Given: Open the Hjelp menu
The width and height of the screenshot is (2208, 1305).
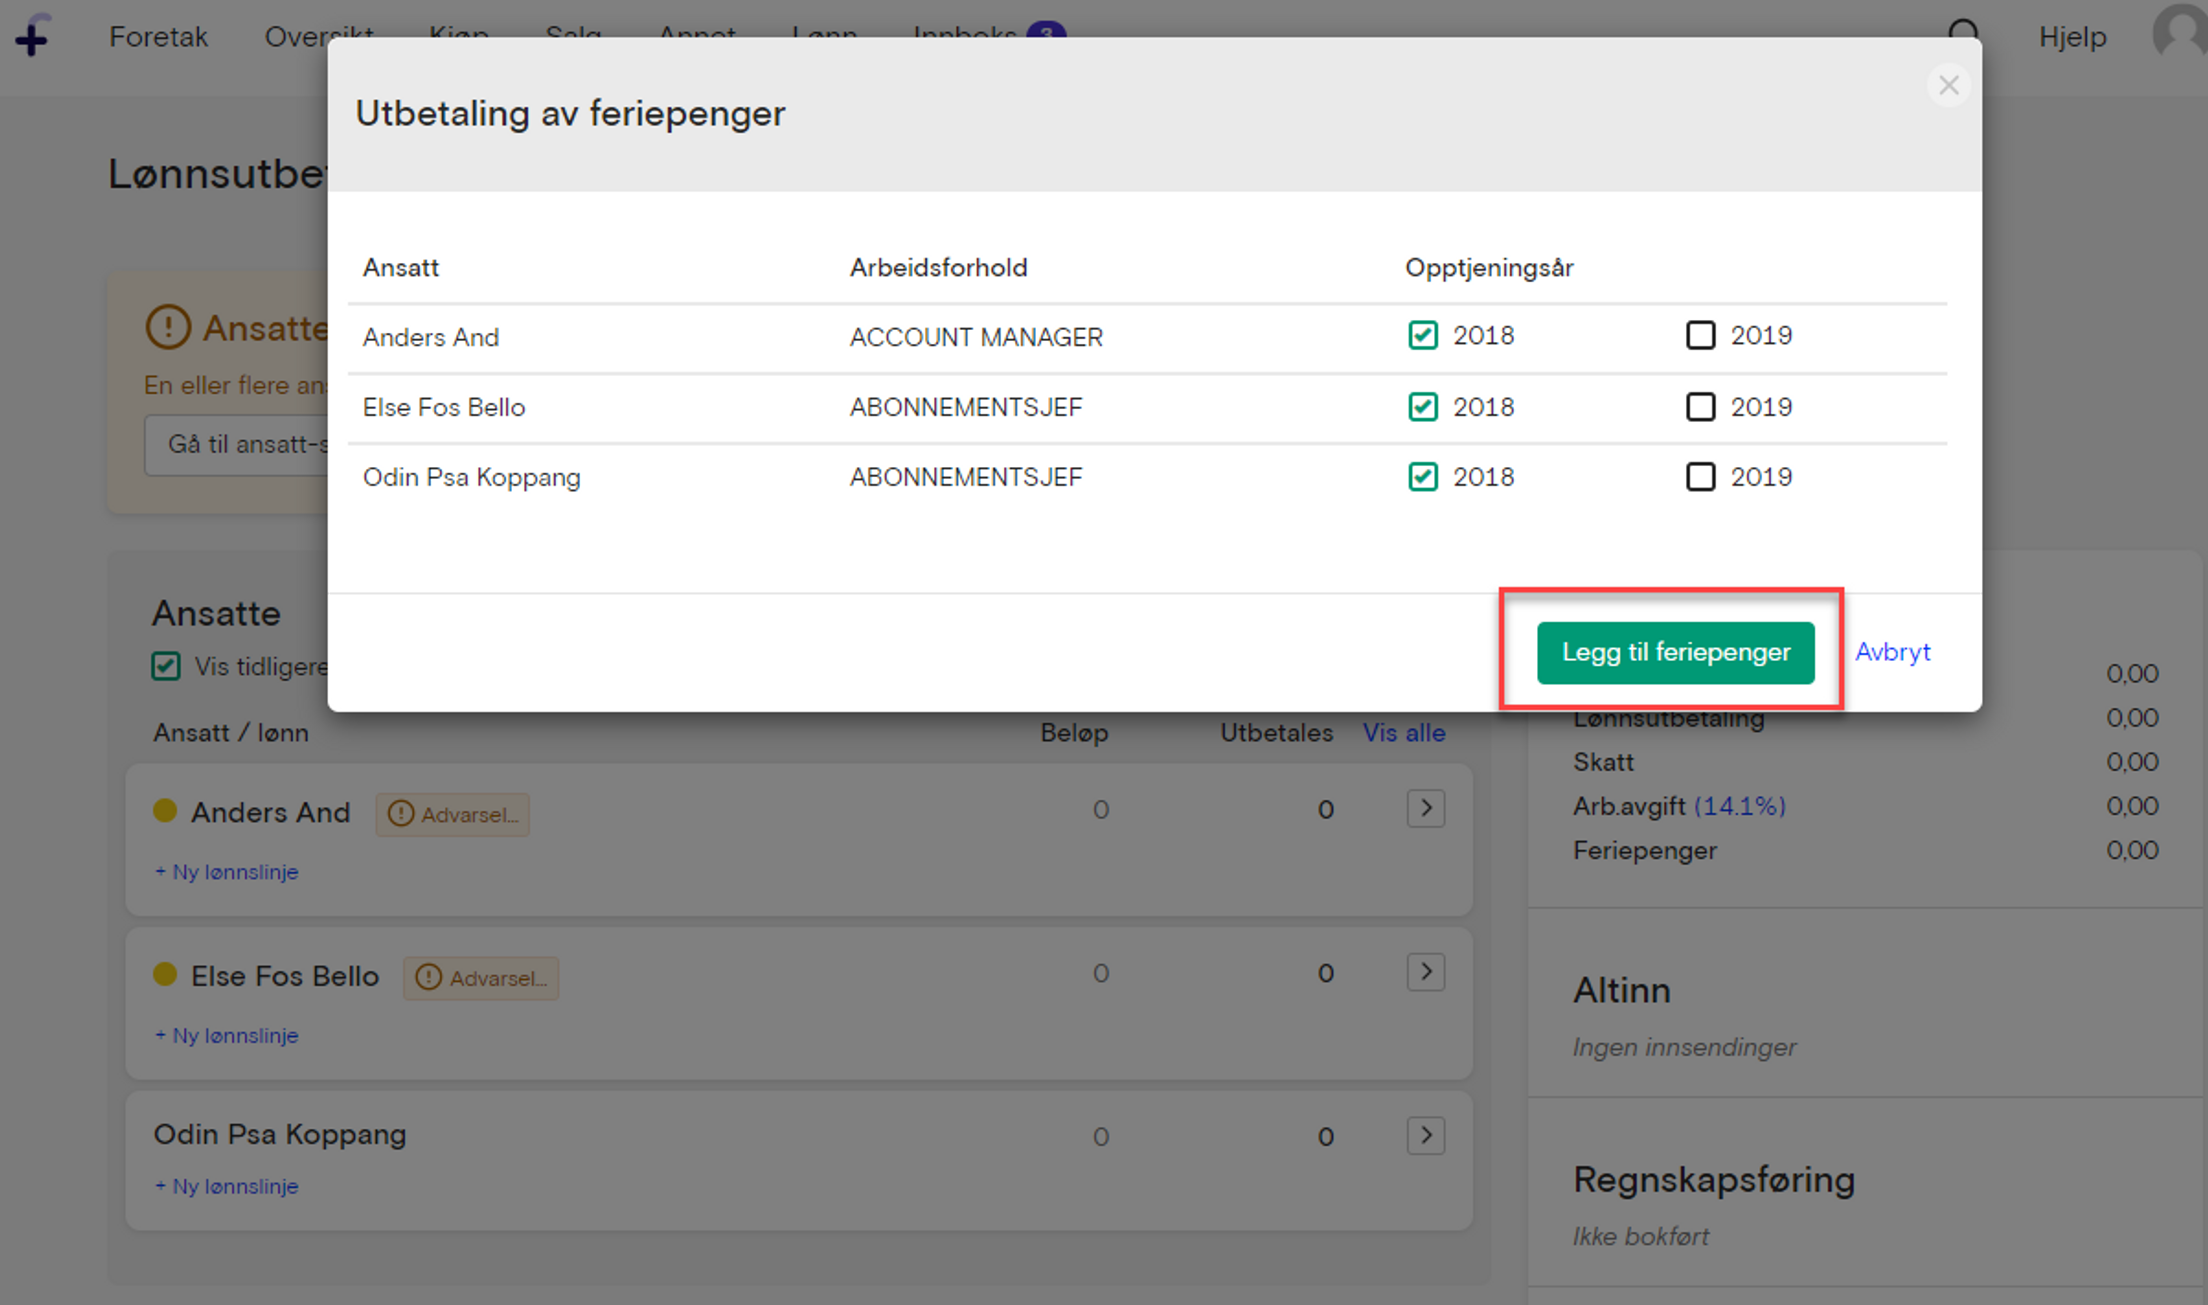Looking at the screenshot, I should 2072,37.
